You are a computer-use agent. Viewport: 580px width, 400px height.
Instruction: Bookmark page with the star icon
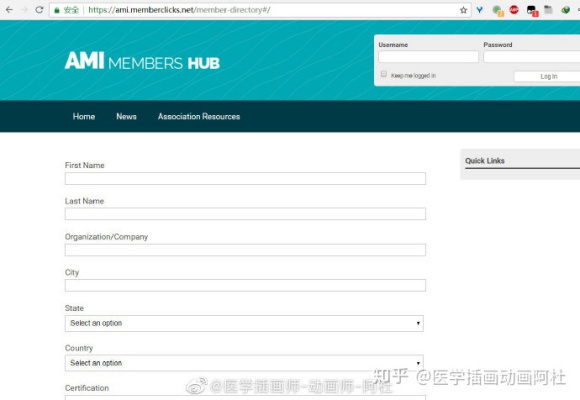click(x=463, y=10)
